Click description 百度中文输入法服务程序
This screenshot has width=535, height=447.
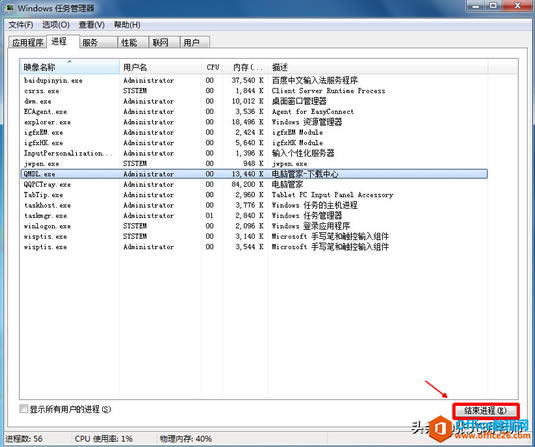click(315, 81)
